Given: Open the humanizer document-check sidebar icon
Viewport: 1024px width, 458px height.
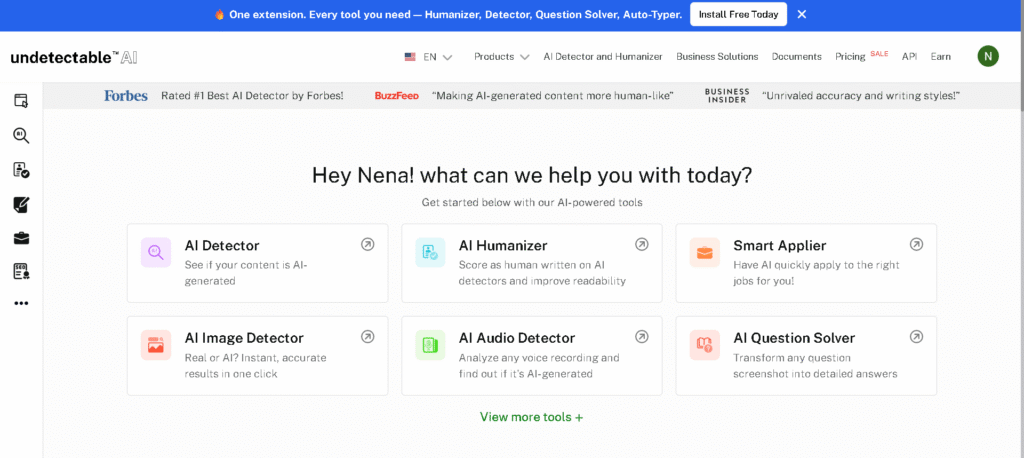Looking at the screenshot, I should click(22, 170).
